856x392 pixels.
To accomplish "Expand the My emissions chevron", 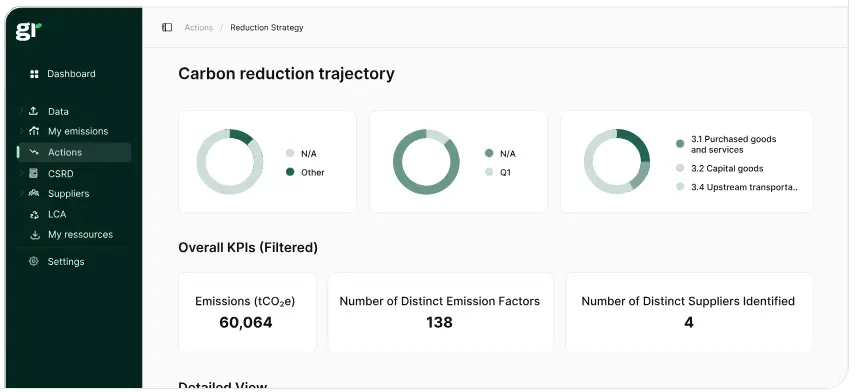I will pos(22,130).
